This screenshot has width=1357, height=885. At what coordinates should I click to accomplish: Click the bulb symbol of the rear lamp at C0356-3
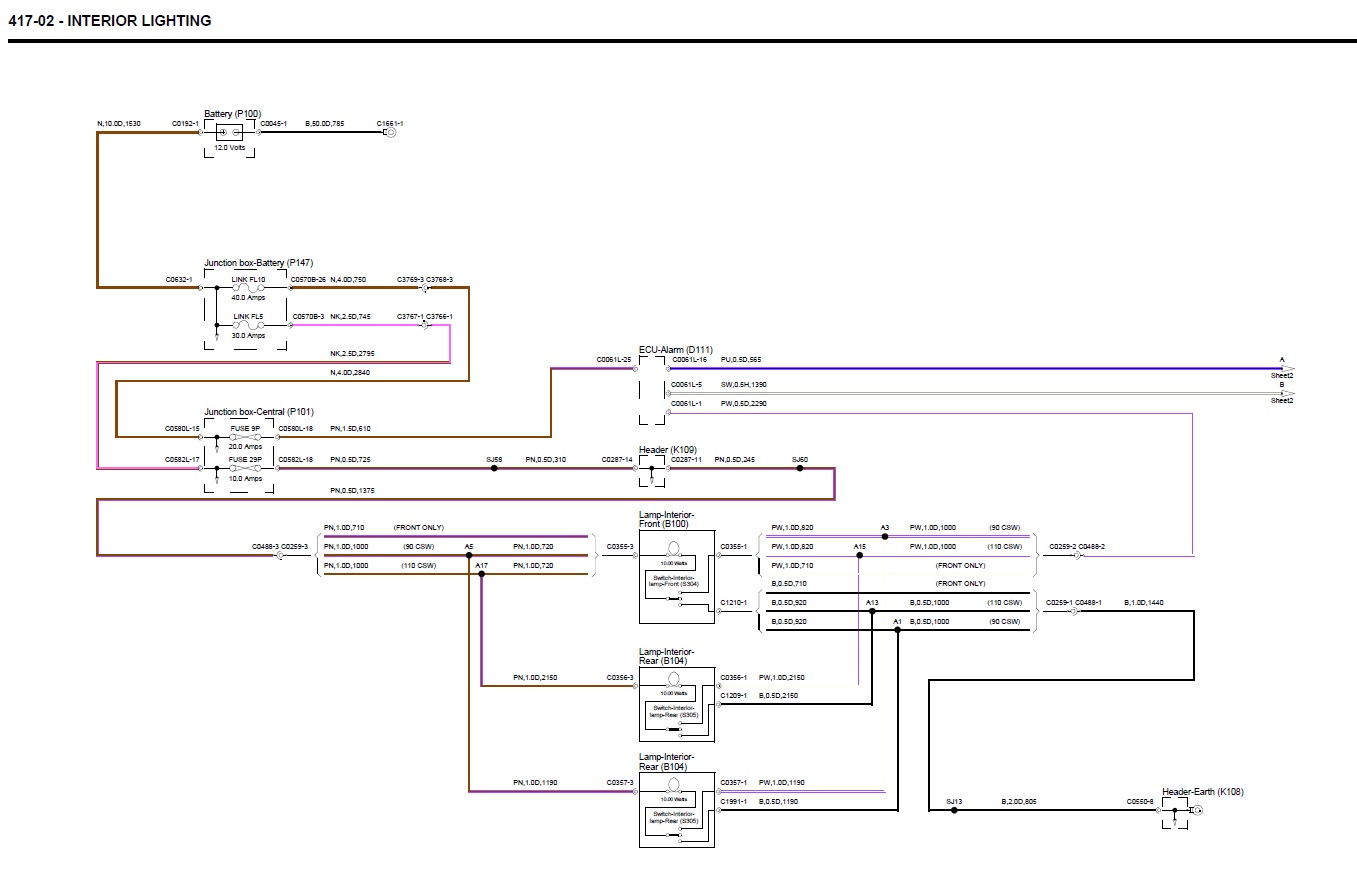(676, 678)
